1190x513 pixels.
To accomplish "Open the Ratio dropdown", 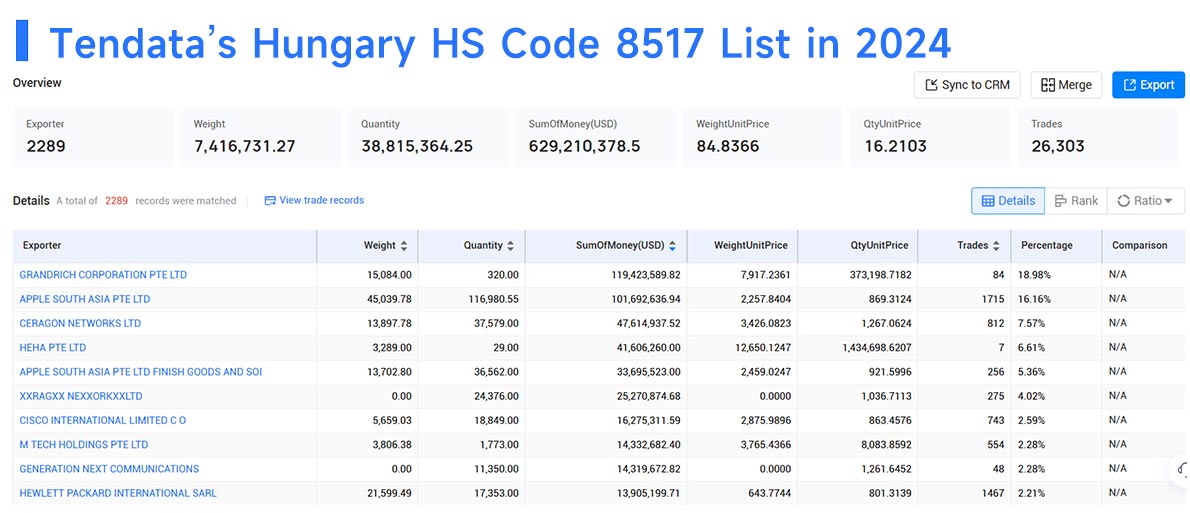I will pos(1145,200).
